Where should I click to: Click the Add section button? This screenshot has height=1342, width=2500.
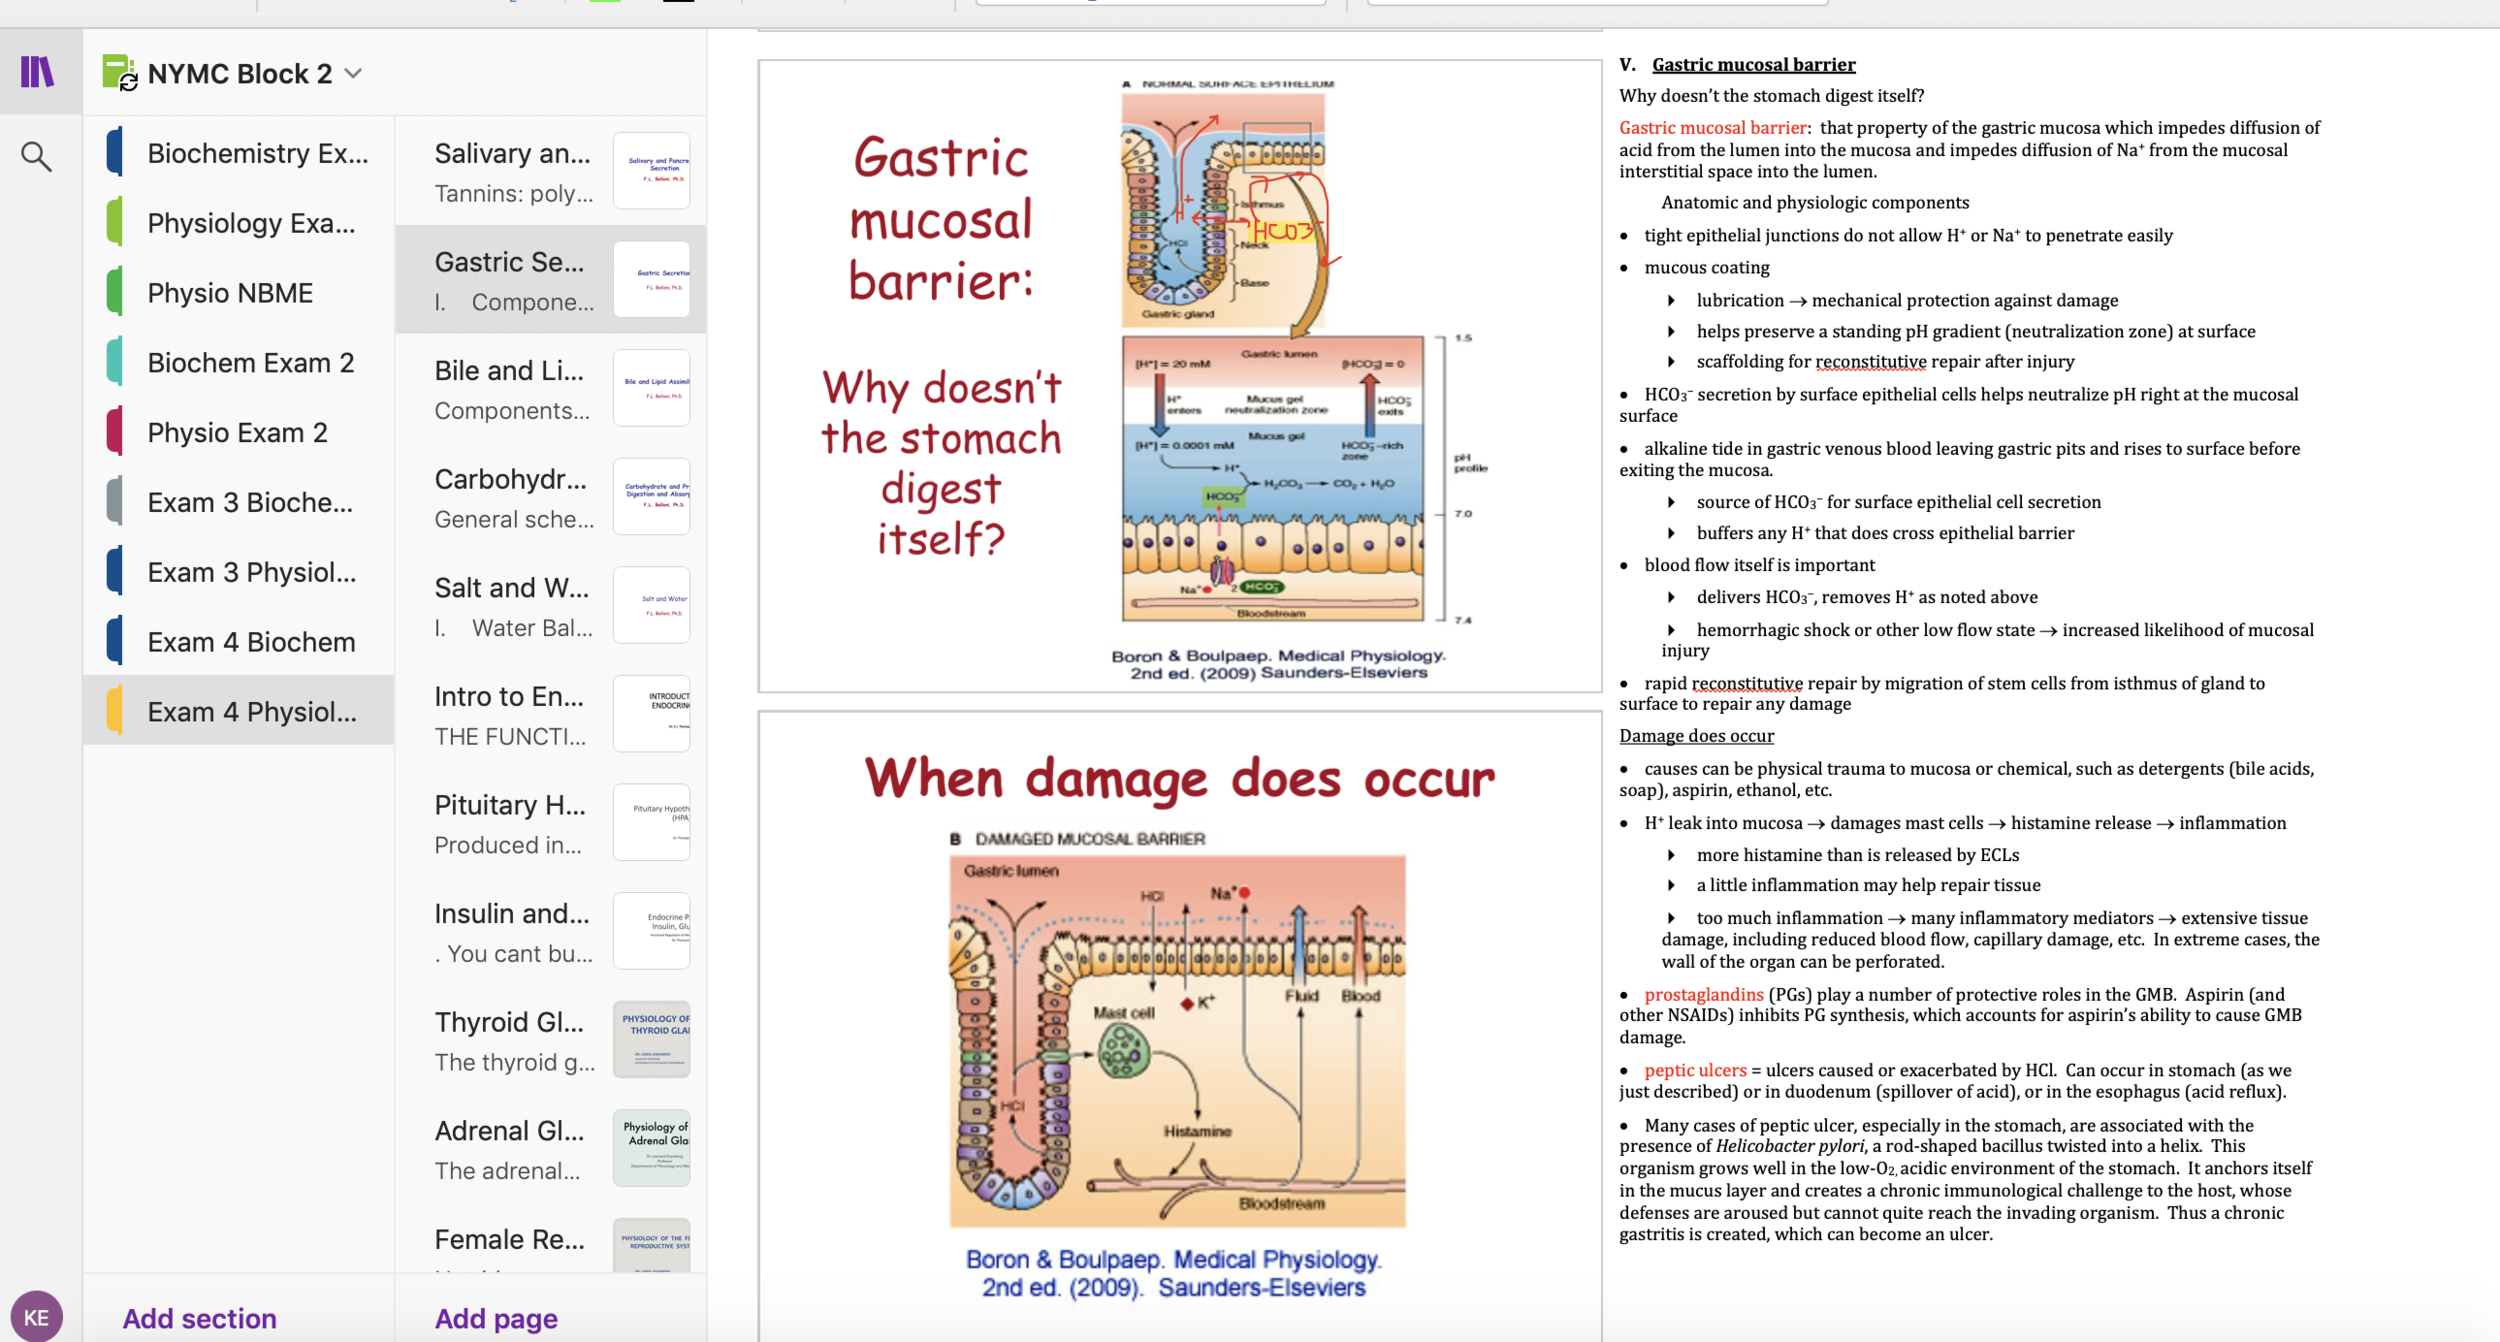[x=199, y=1318]
